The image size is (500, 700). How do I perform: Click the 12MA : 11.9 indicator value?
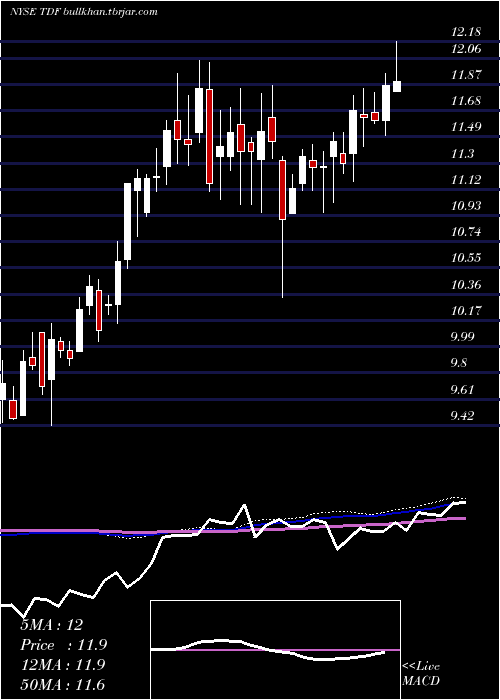(x=62, y=664)
